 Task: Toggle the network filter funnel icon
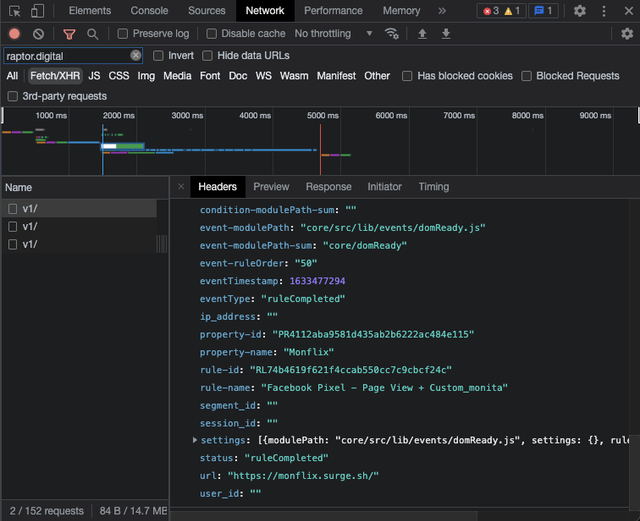69,34
